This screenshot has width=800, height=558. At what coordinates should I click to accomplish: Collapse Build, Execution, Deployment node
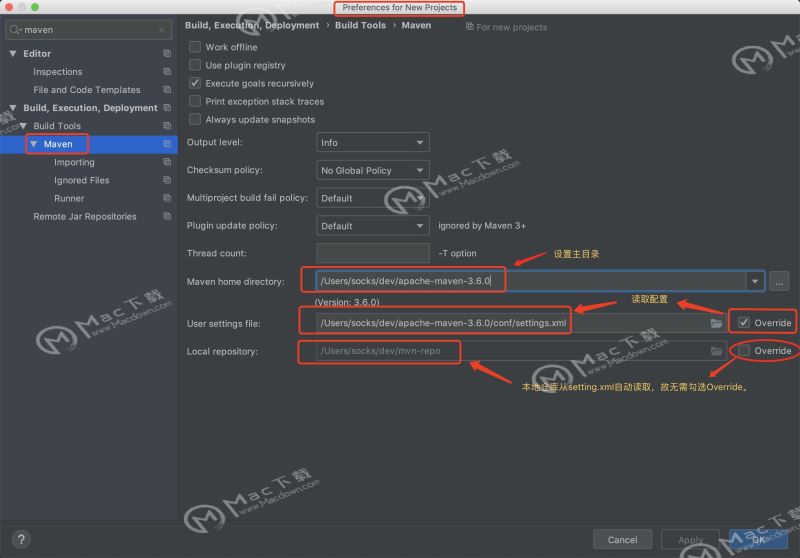point(13,108)
